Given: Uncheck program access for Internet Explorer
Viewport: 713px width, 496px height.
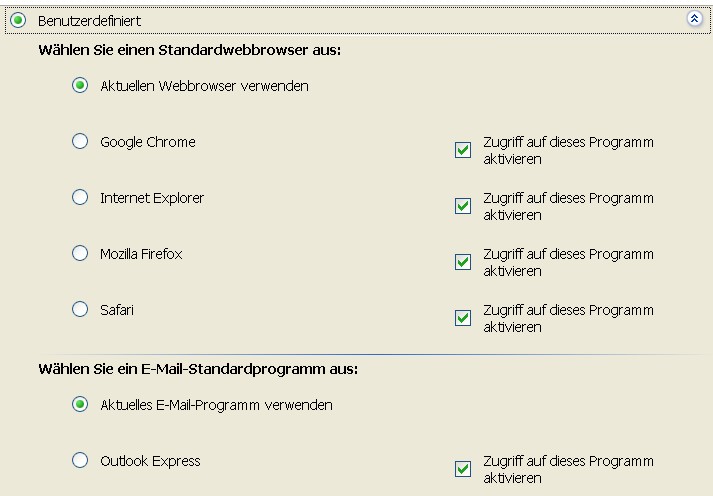Looking at the screenshot, I should point(463,206).
